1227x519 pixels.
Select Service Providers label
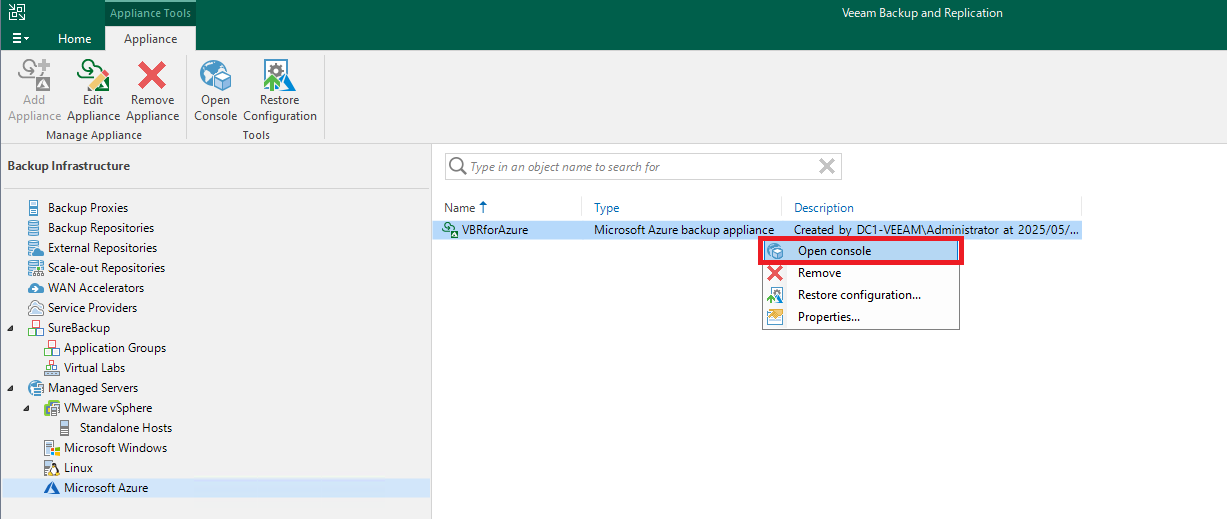click(x=92, y=308)
